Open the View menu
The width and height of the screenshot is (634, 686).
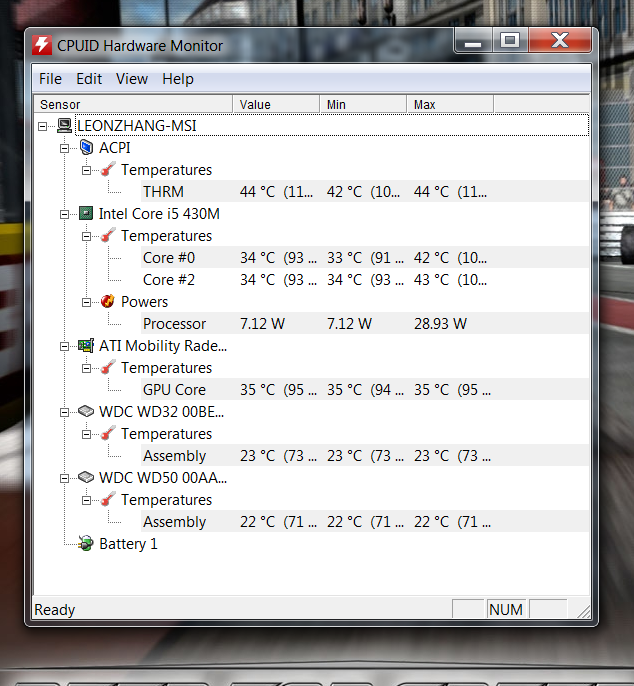(x=132, y=79)
